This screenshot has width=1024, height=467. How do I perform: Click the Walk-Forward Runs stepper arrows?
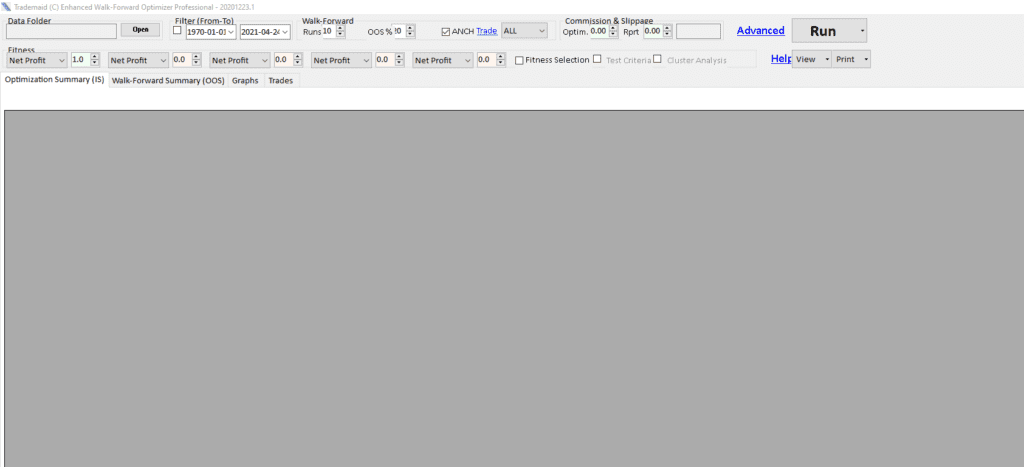tap(341, 31)
